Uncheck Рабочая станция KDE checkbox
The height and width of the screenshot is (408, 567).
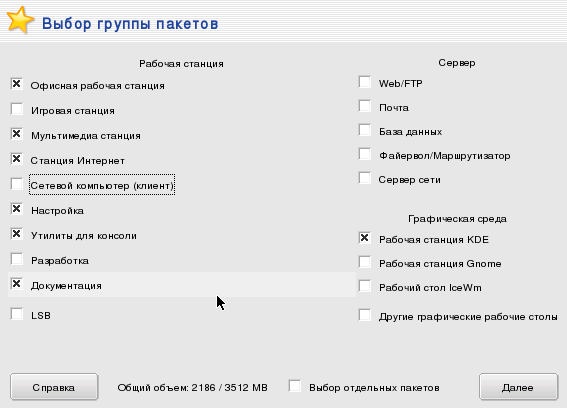pos(365,238)
